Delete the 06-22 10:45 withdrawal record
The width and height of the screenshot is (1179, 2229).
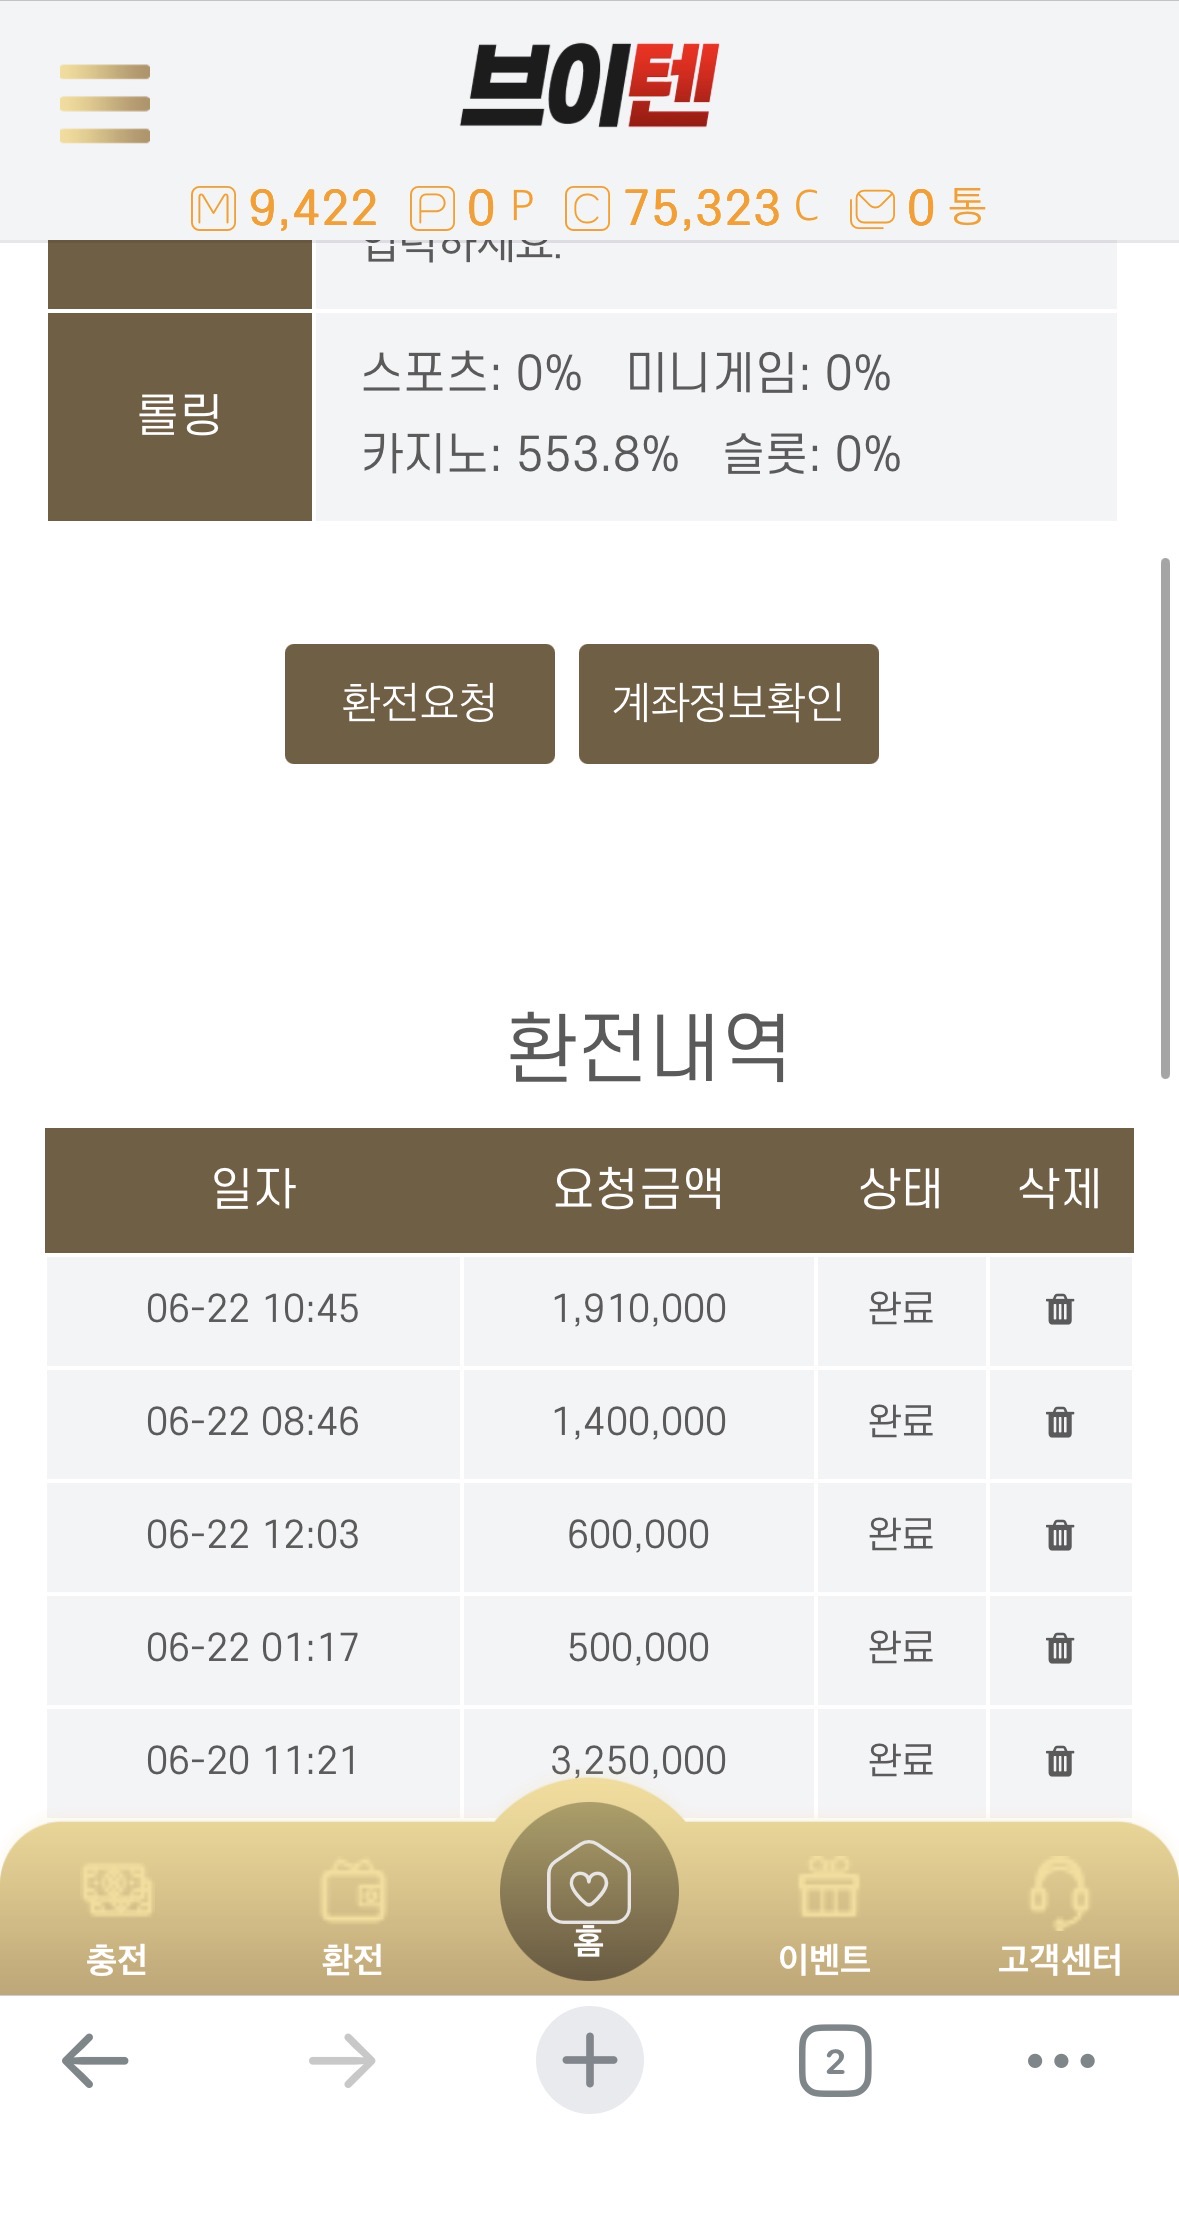(x=1060, y=1309)
